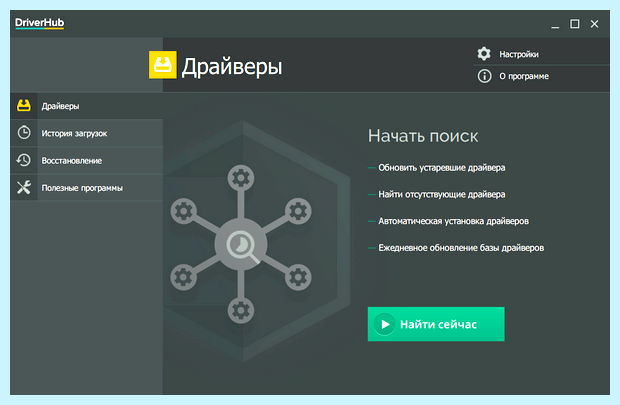Open Полезные программы section
Screen dimensions: 620x405
coord(87,188)
